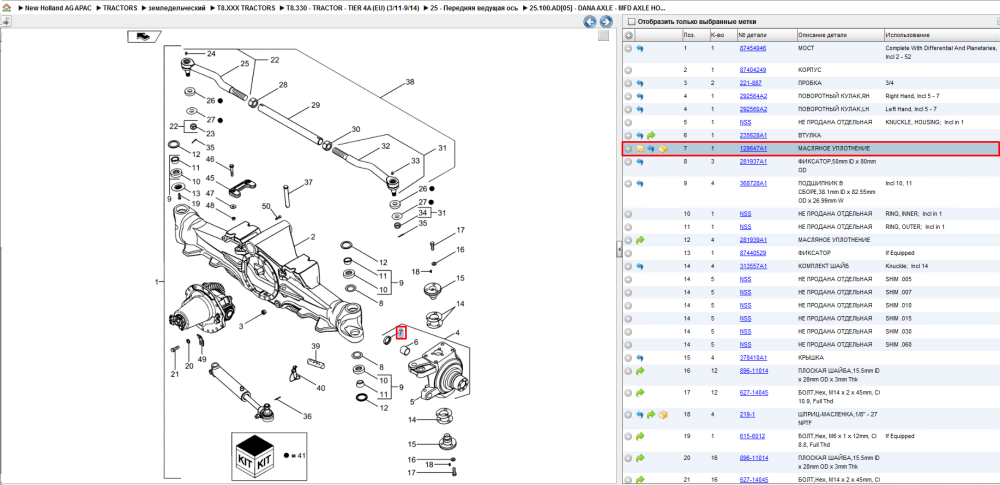Click 'Описание детали' column header
The width and height of the screenshot is (1000, 485).
click(x=839, y=35)
